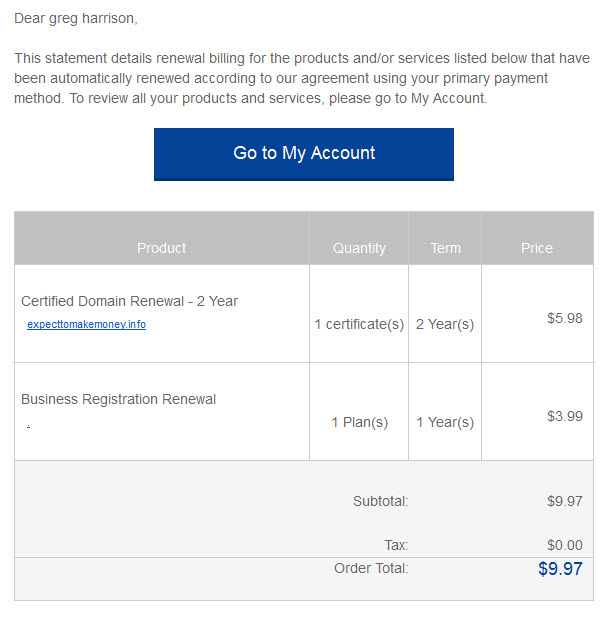This screenshot has width=609, height=628.
Task: Click the 1 Year(s) term cell
Action: tap(445, 422)
